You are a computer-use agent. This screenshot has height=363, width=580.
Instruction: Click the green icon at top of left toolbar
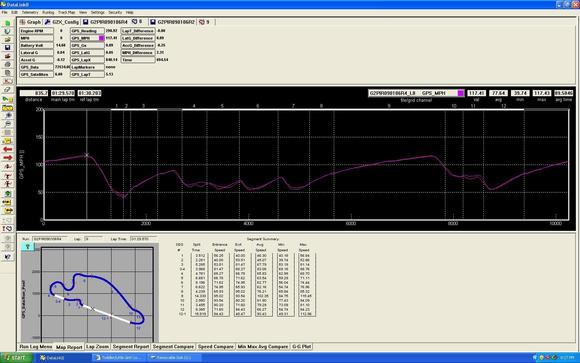click(x=7, y=23)
